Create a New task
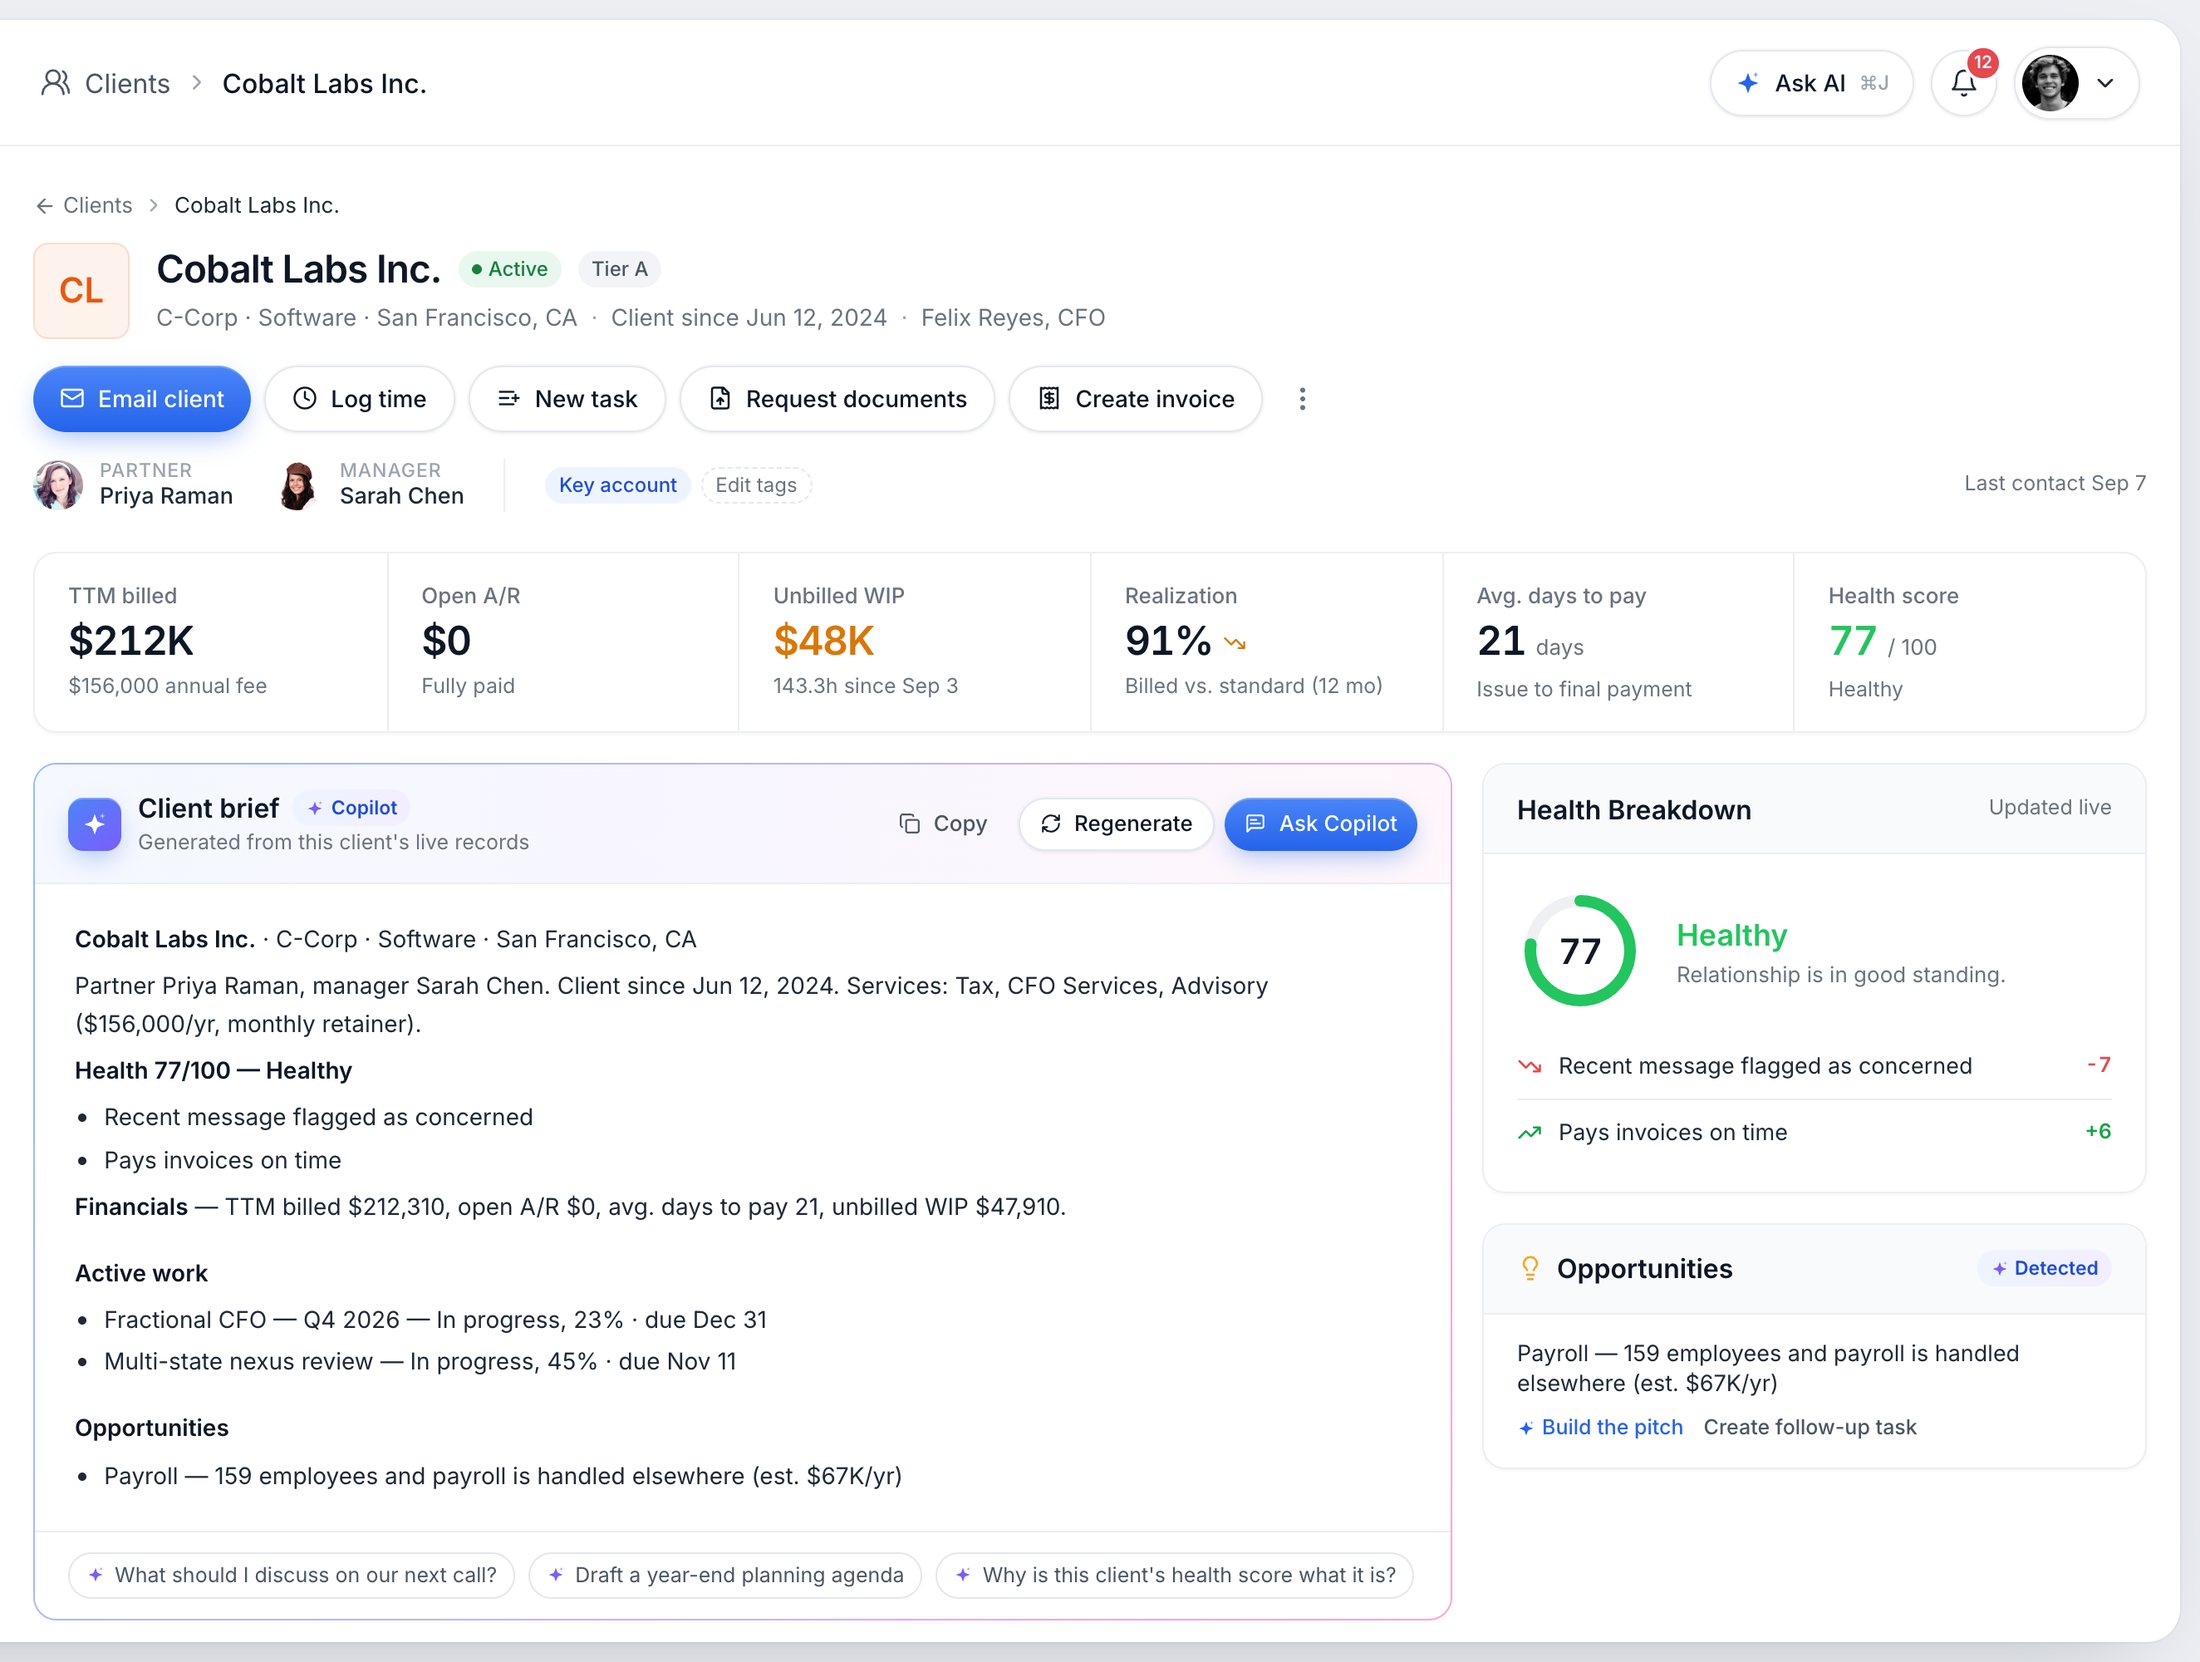 pos(567,399)
